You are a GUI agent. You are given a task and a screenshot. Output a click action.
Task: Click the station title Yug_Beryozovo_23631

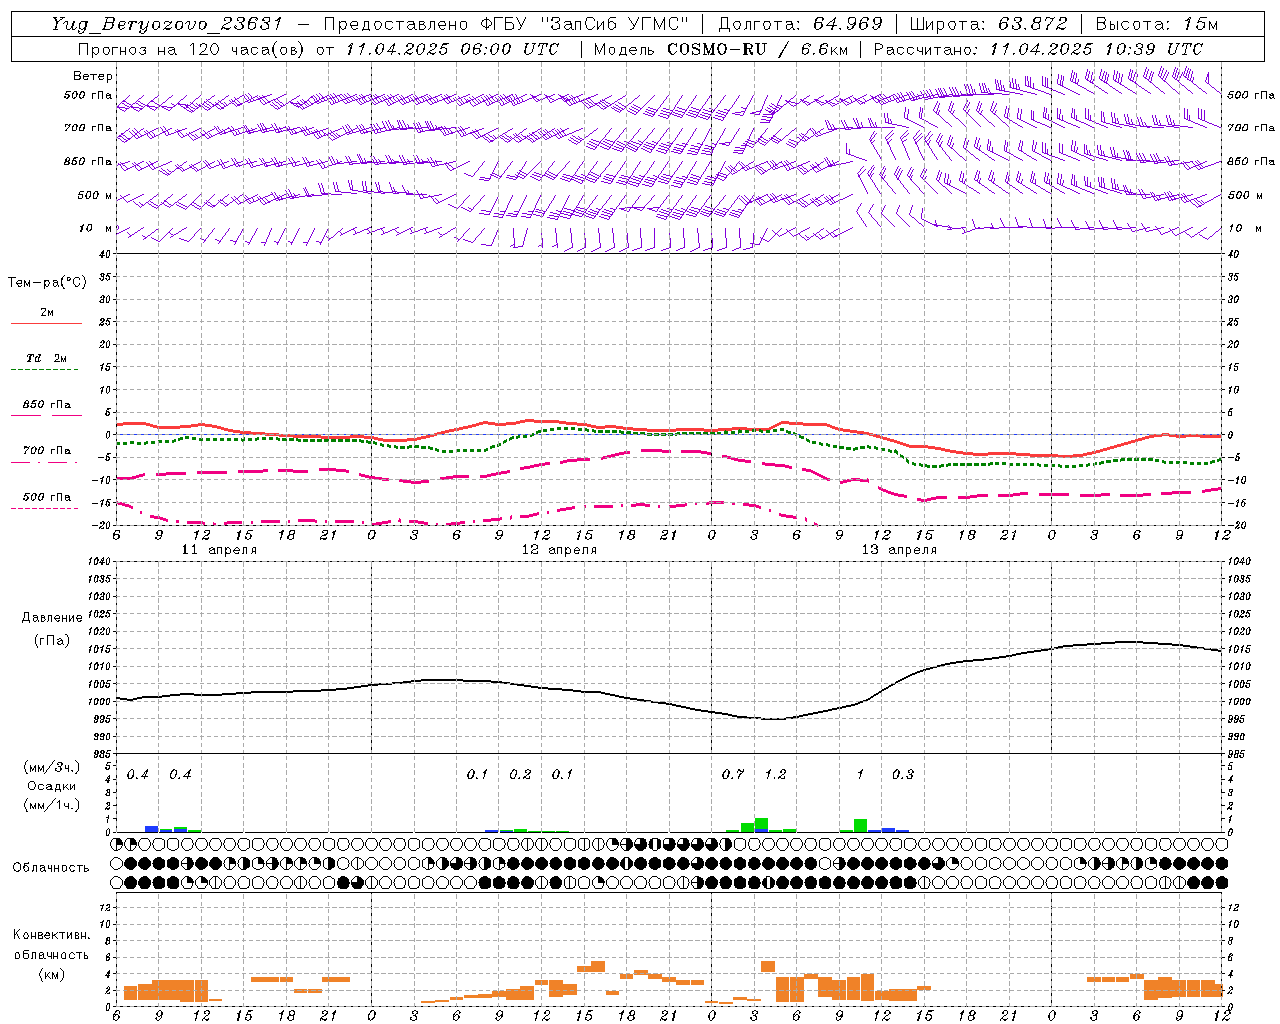[x=166, y=25]
